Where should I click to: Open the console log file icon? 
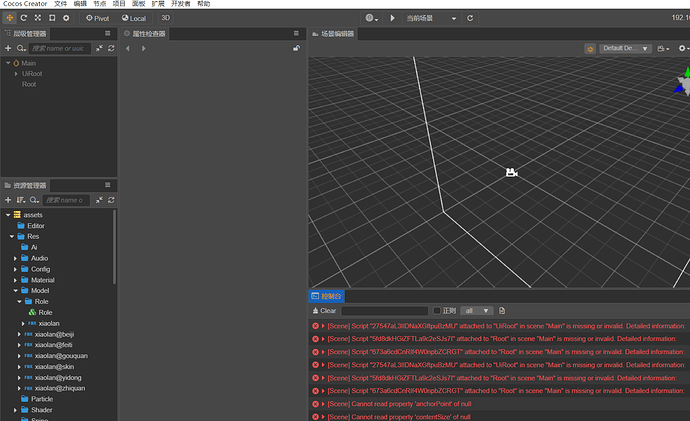click(x=502, y=311)
